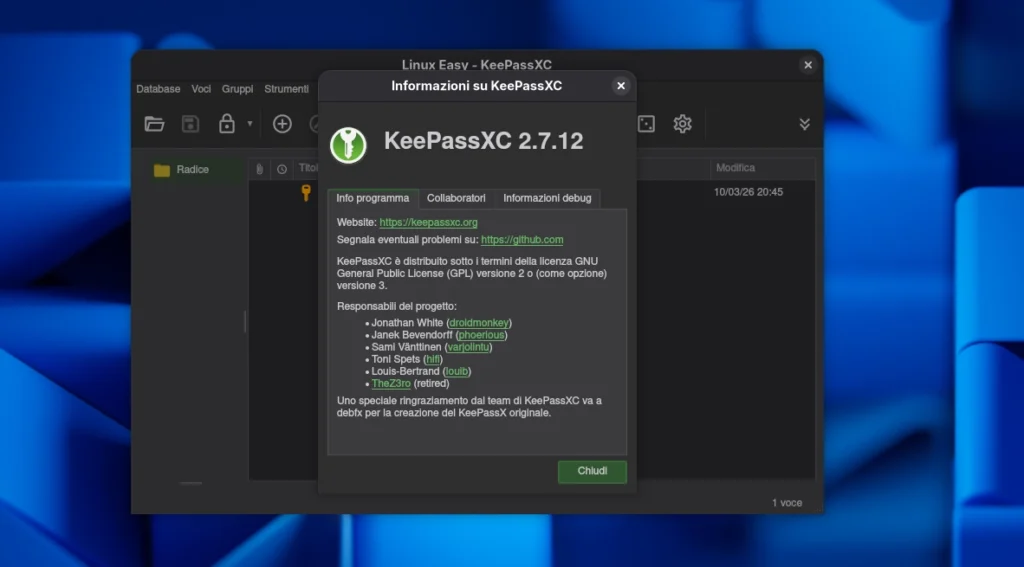This screenshot has height=567, width=1024.
Task: Click the KeePassXC green key logo
Action: [x=348, y=144]
